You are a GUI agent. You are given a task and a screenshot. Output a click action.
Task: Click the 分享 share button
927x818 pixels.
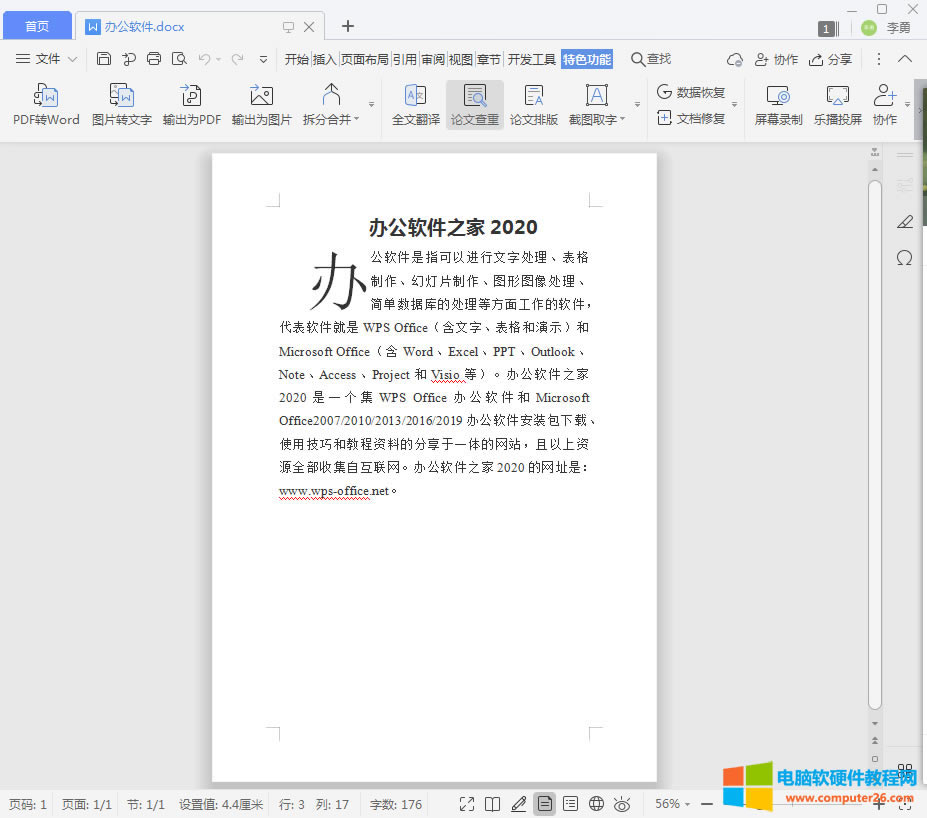(831, 59)
